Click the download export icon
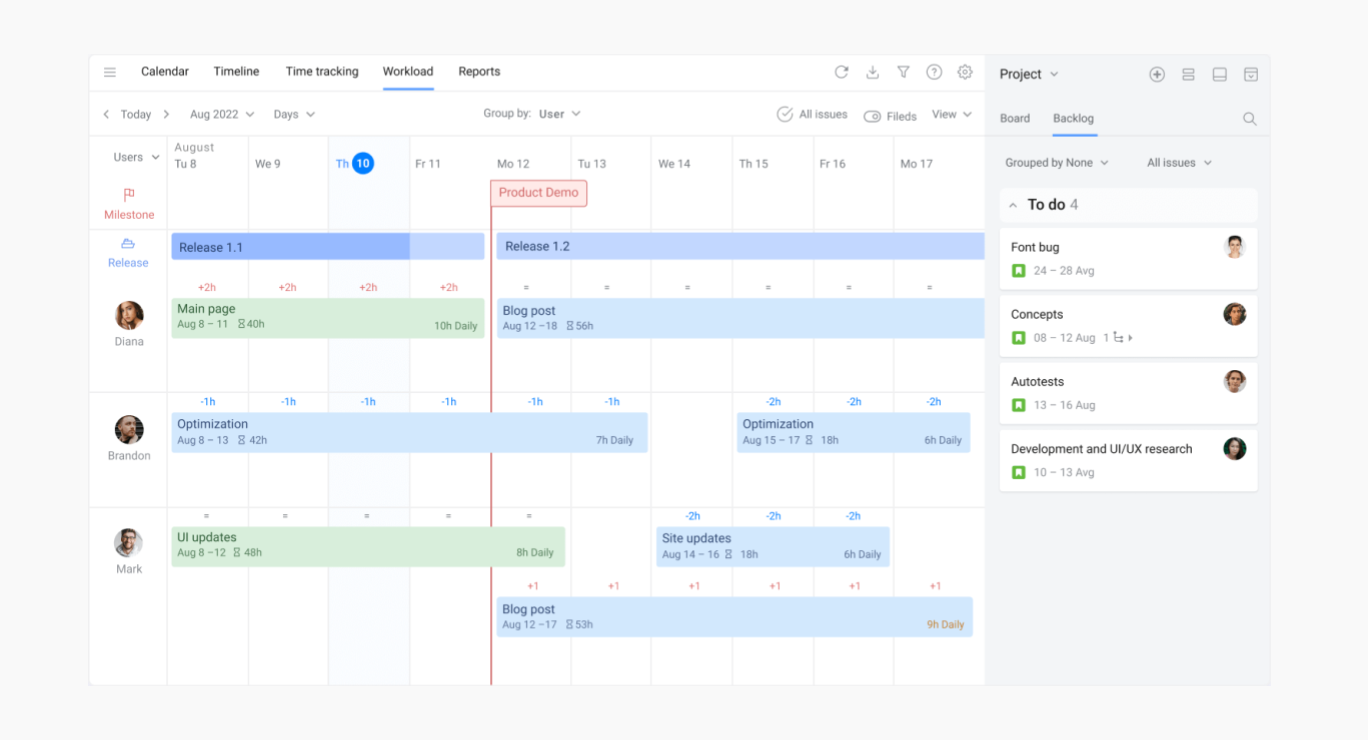The height and width of the screenshot is (740, 1368). (x=872, y=72)
